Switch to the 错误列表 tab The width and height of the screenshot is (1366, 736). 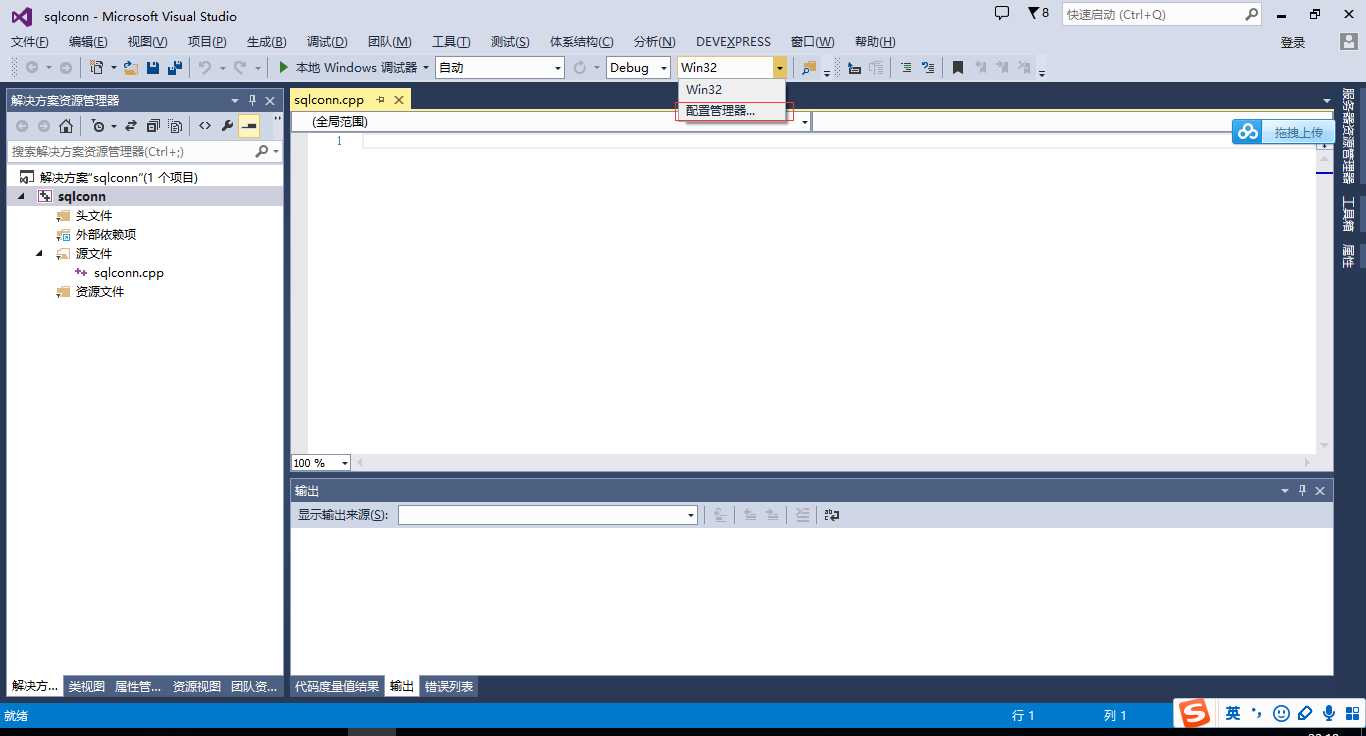[x=449, y=687]
